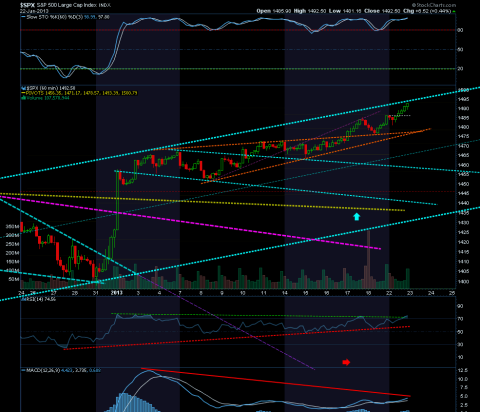Select the 70 level on RSI scale
This screenshot has width=480, height=412.
460,319
